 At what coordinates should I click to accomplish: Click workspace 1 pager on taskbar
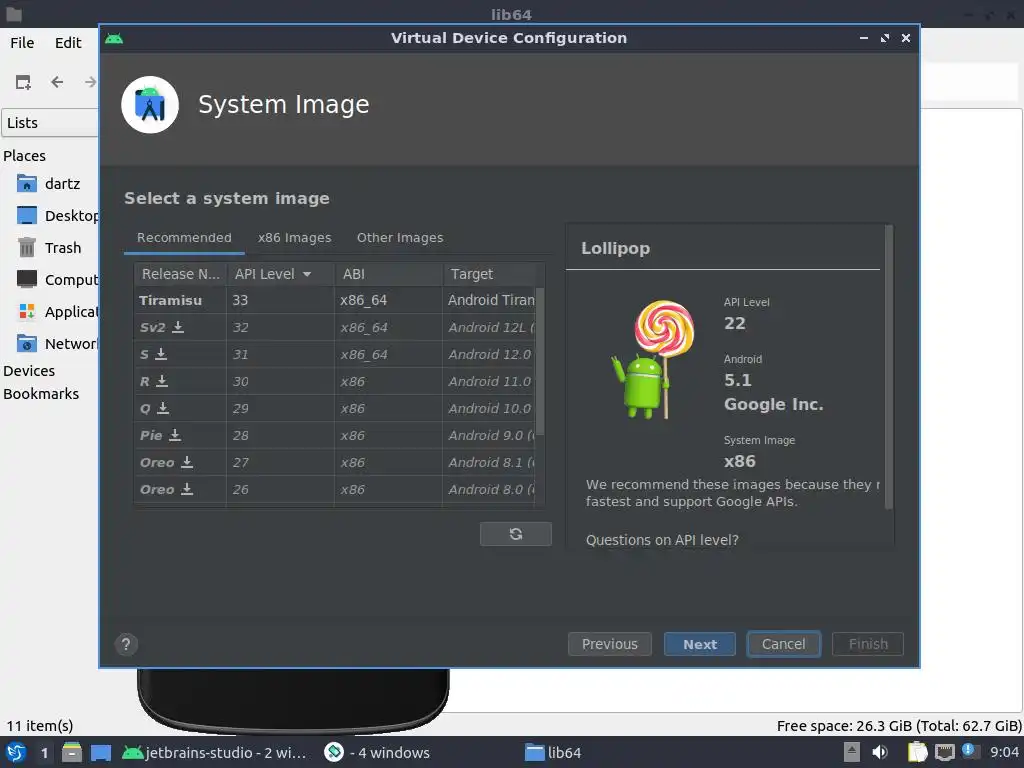[x=44, y=753]
